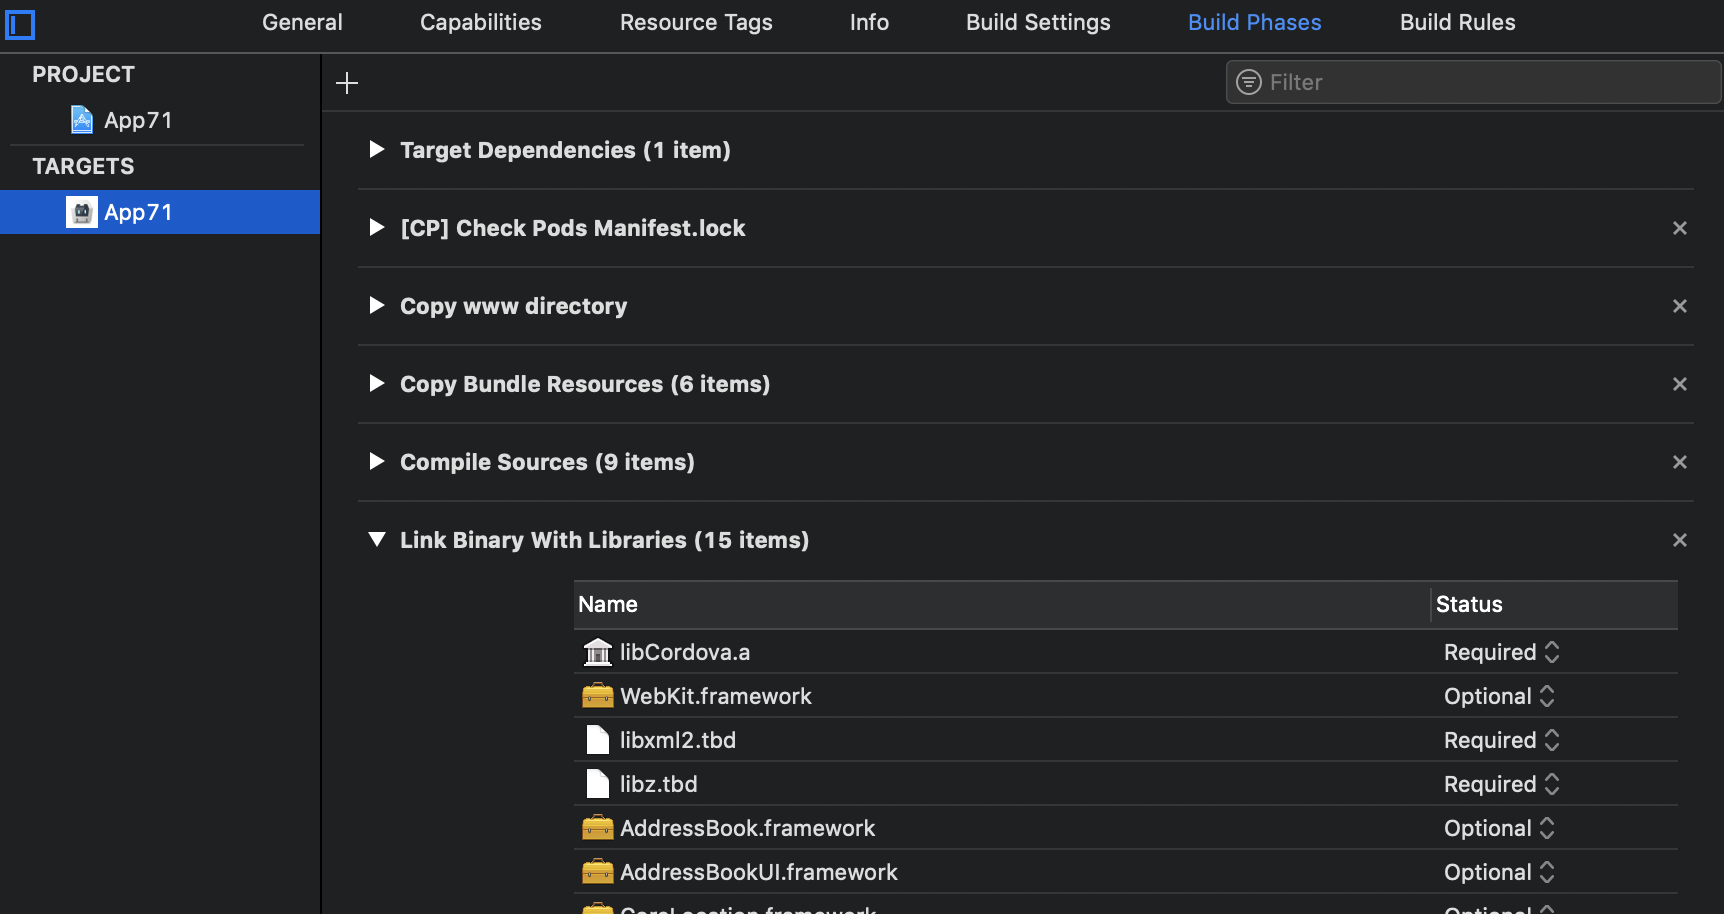The width and height of the screenshot is (1724, 914).
Task: Click the WebKit.framework toolbox icon
Action: click(x=597, y=695)
